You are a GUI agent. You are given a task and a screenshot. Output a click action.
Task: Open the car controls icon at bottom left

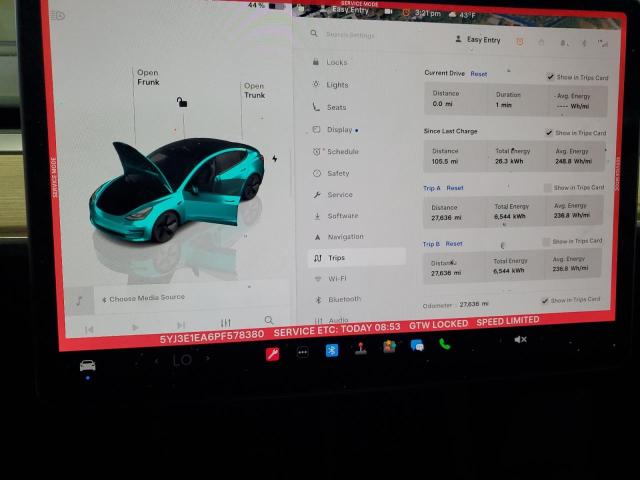click(88, 366)
